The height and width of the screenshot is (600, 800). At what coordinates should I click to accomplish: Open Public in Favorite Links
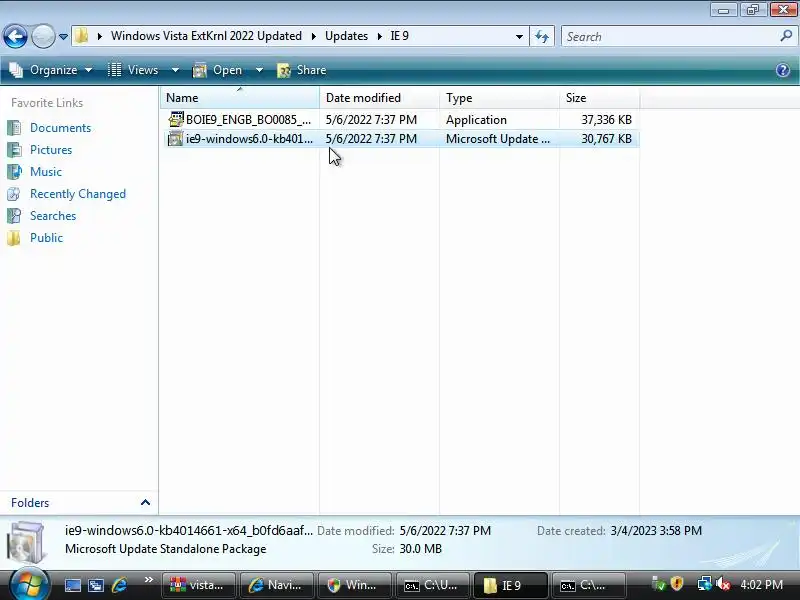pyautogui.click(x=46, y=238)
